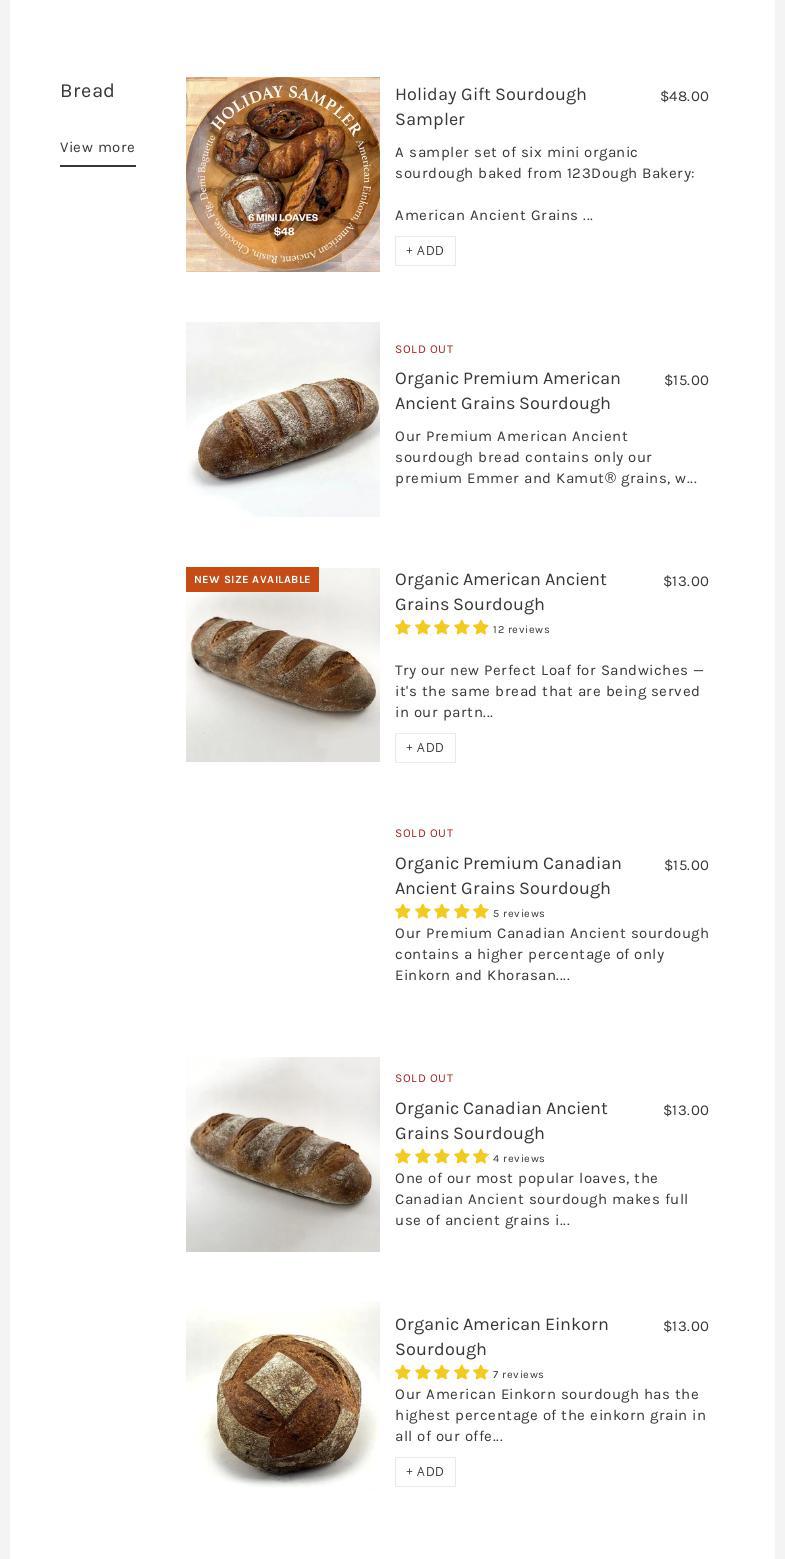The image size is (785, 1559).
Task: Open Organic Canadian Ancient Grains Sourdough title
Action: tap(501, 1120)
